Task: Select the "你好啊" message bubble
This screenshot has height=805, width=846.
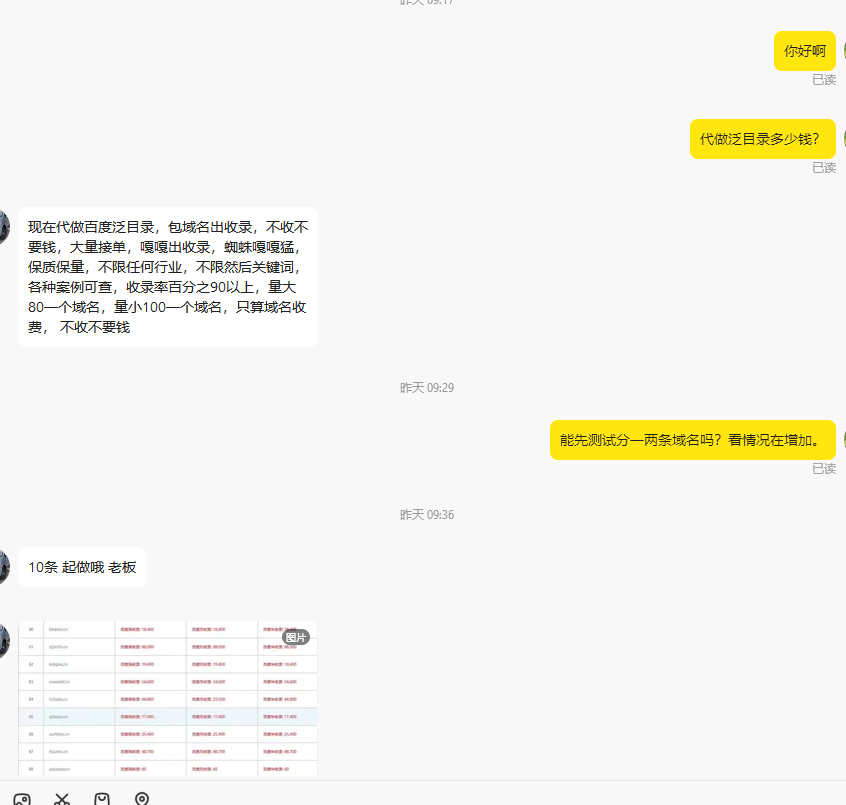Action: pyautogui.click(x=804, y=51)
